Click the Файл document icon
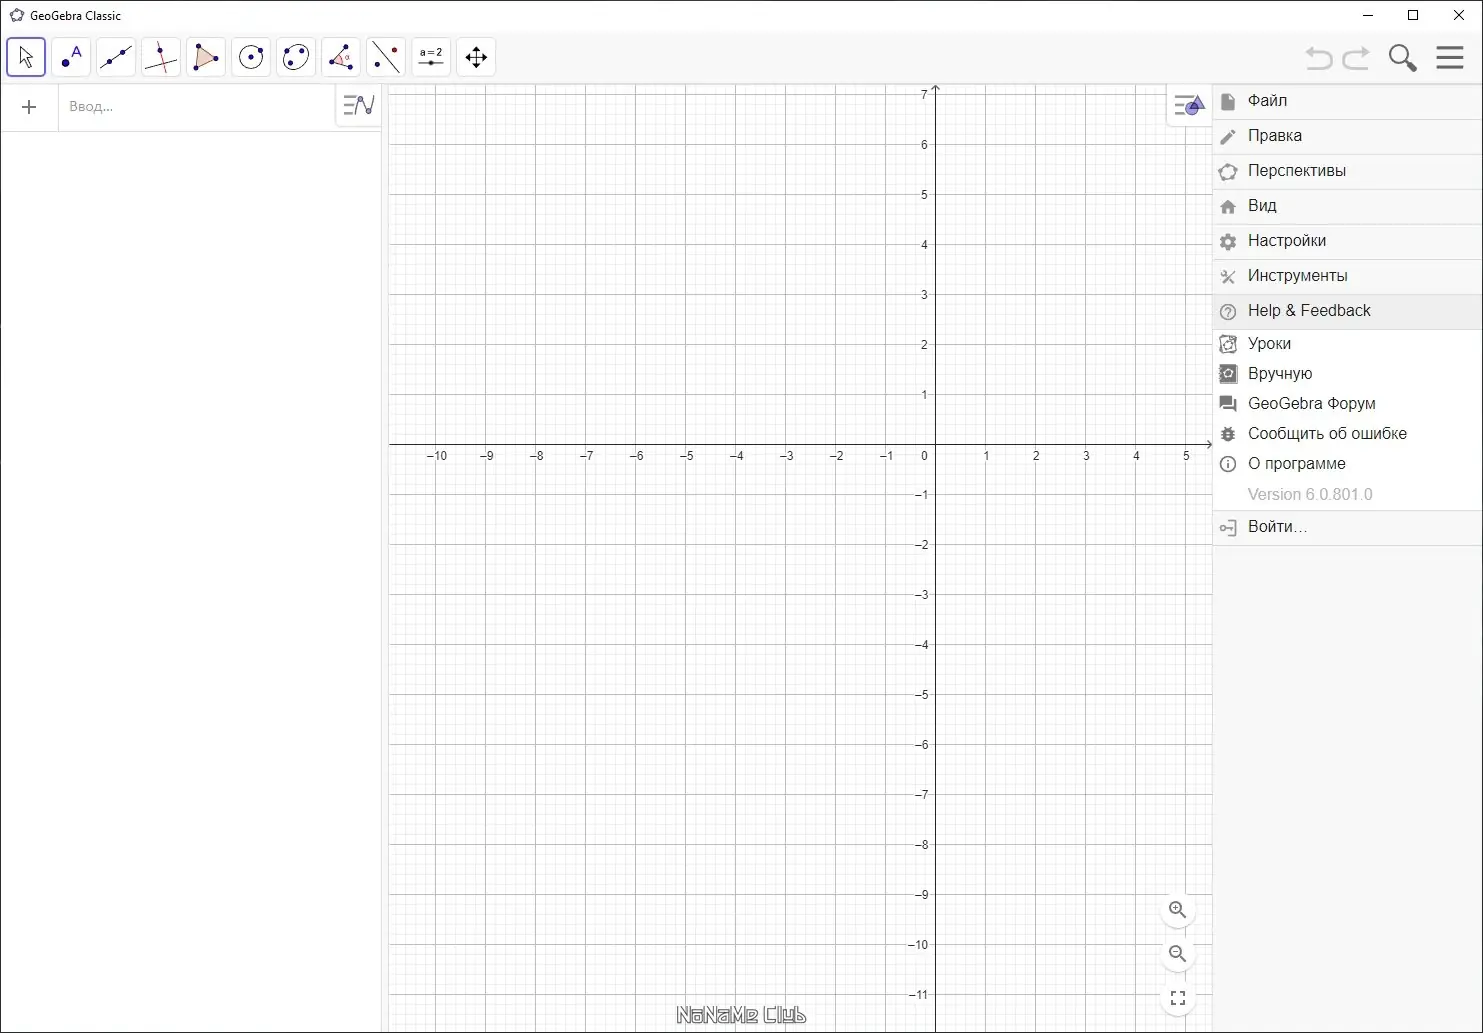The width and height of the screenshot is (1483, 1033). coord(1228,101)
